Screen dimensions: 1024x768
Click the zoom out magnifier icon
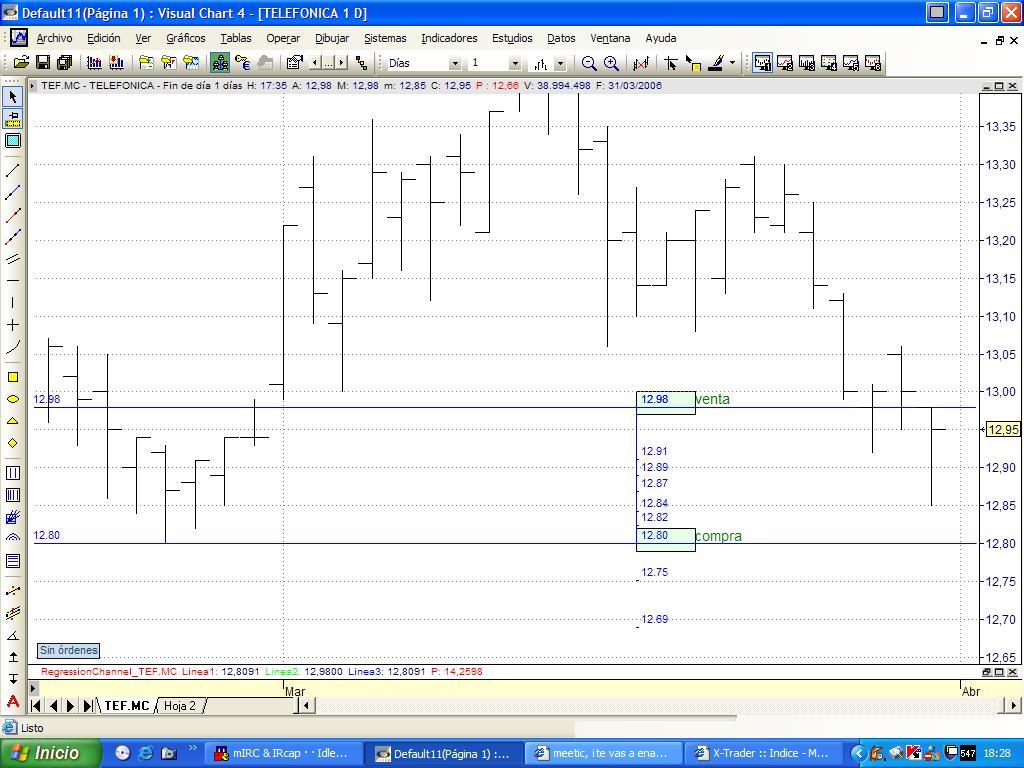pyautogui.click(x=588, y=63)
